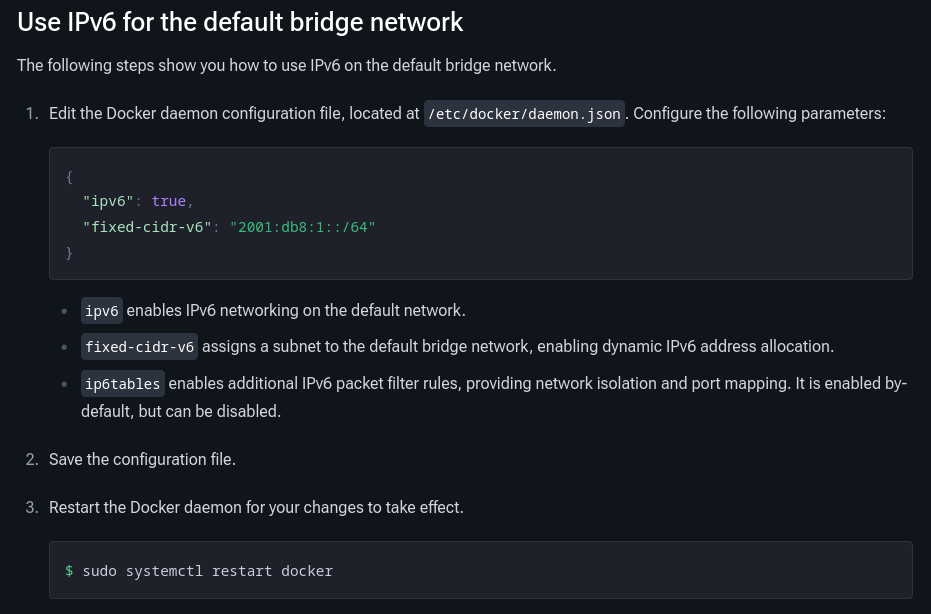Click the opening curly brace of the JSON

coord(69,176)
